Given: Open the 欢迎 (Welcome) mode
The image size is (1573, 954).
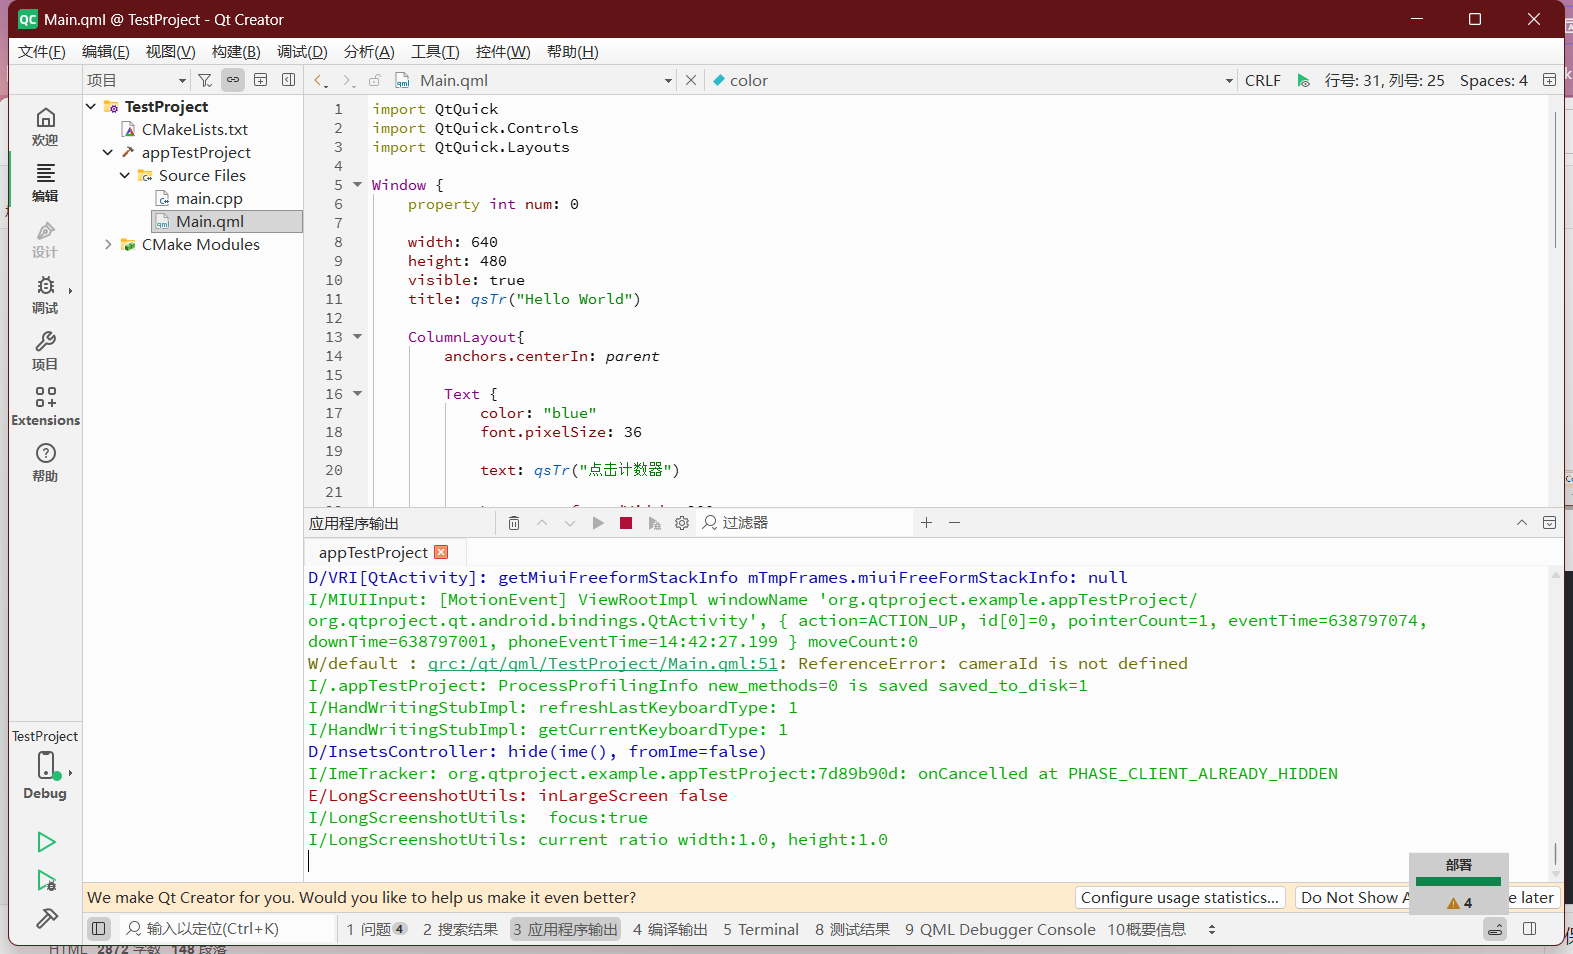Looking at the screenshot, I should click(x=45, y=127).
